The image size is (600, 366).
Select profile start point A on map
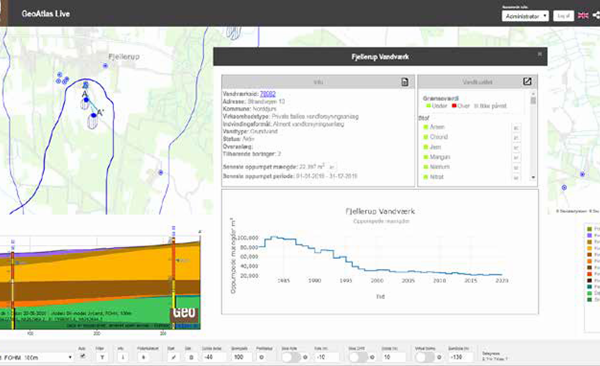pyautogui.click(x=86, y=100)
